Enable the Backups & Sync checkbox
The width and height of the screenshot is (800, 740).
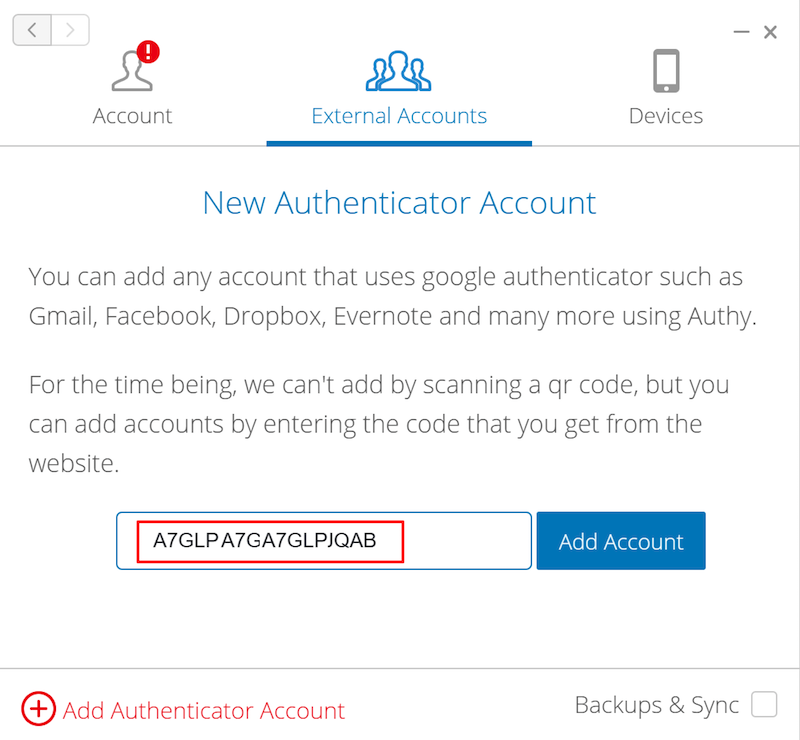[x=764, y=704]
